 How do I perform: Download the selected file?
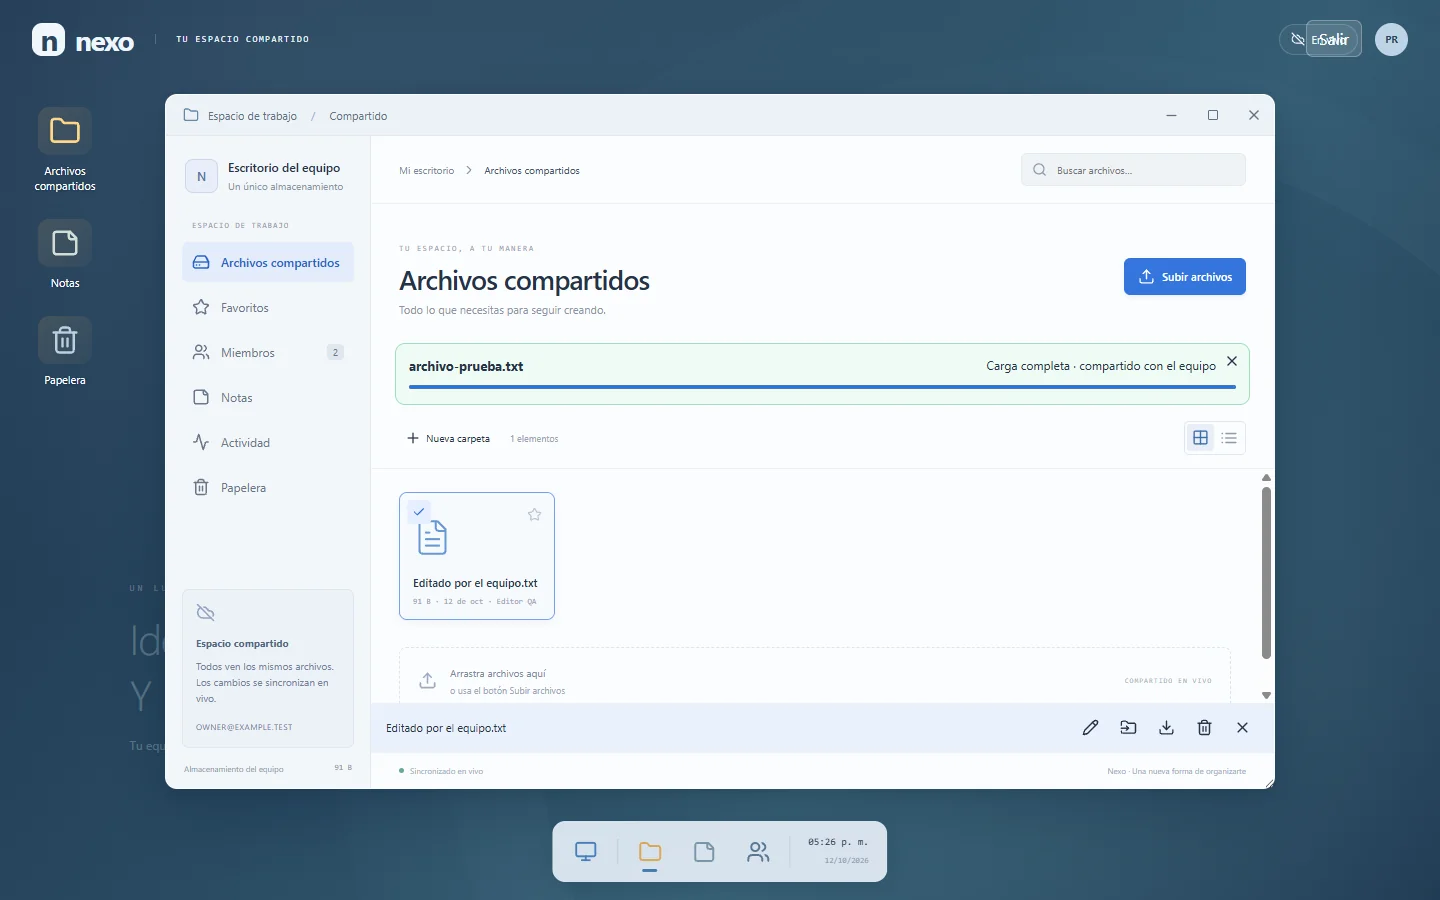tap(1166, 728)
